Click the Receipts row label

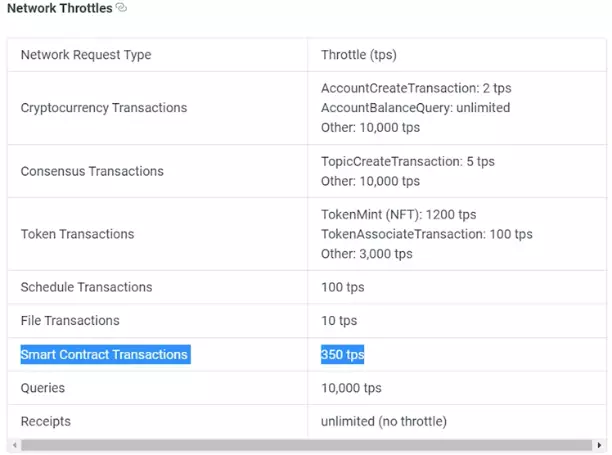pyautogui.click(x=45, y=421)
